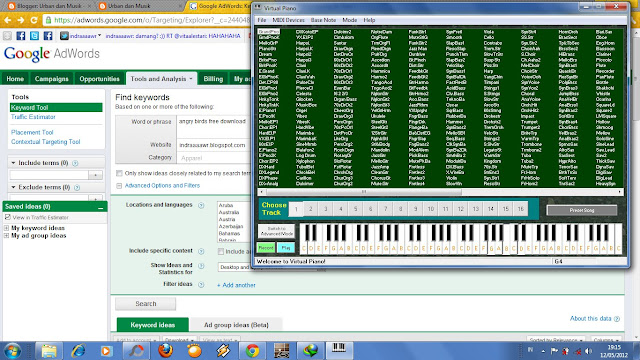Screen dimensions: 640x360
Task: Collapse the Include terms section
Action: (x=13, y=163)
